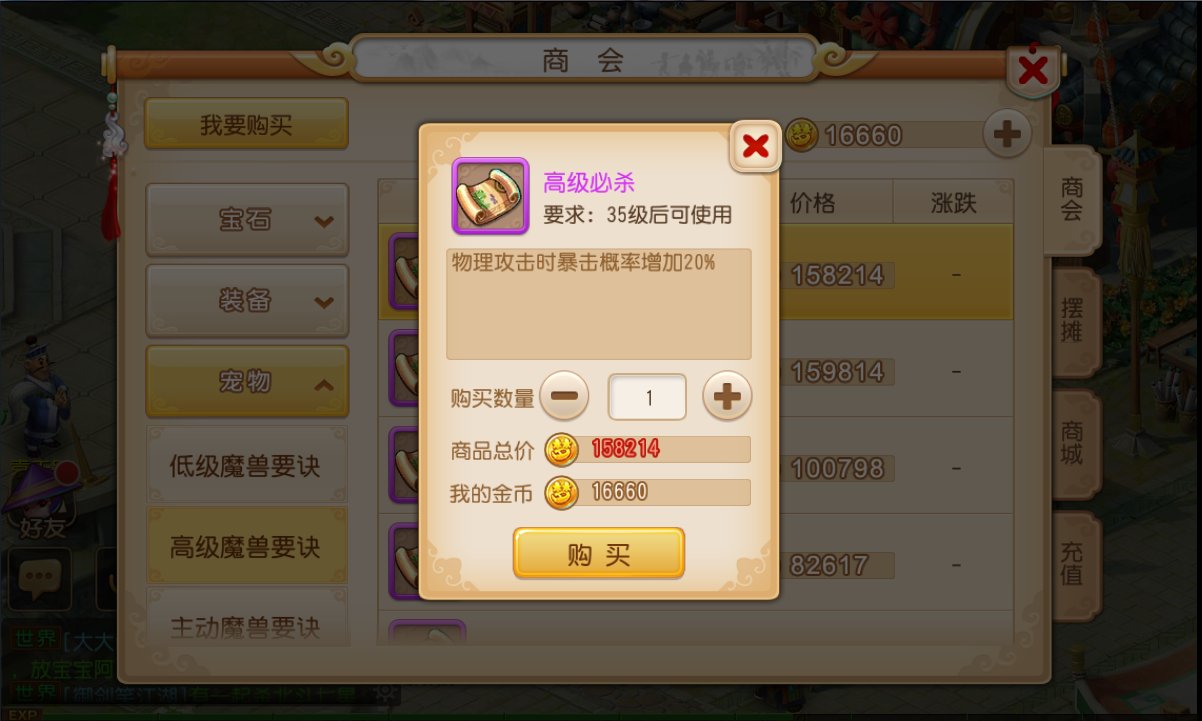Image resolution: width=1202 pixels, height=721 pixels.
Task: Open the 充值 recharge tab
Action: coord(1074,564)
